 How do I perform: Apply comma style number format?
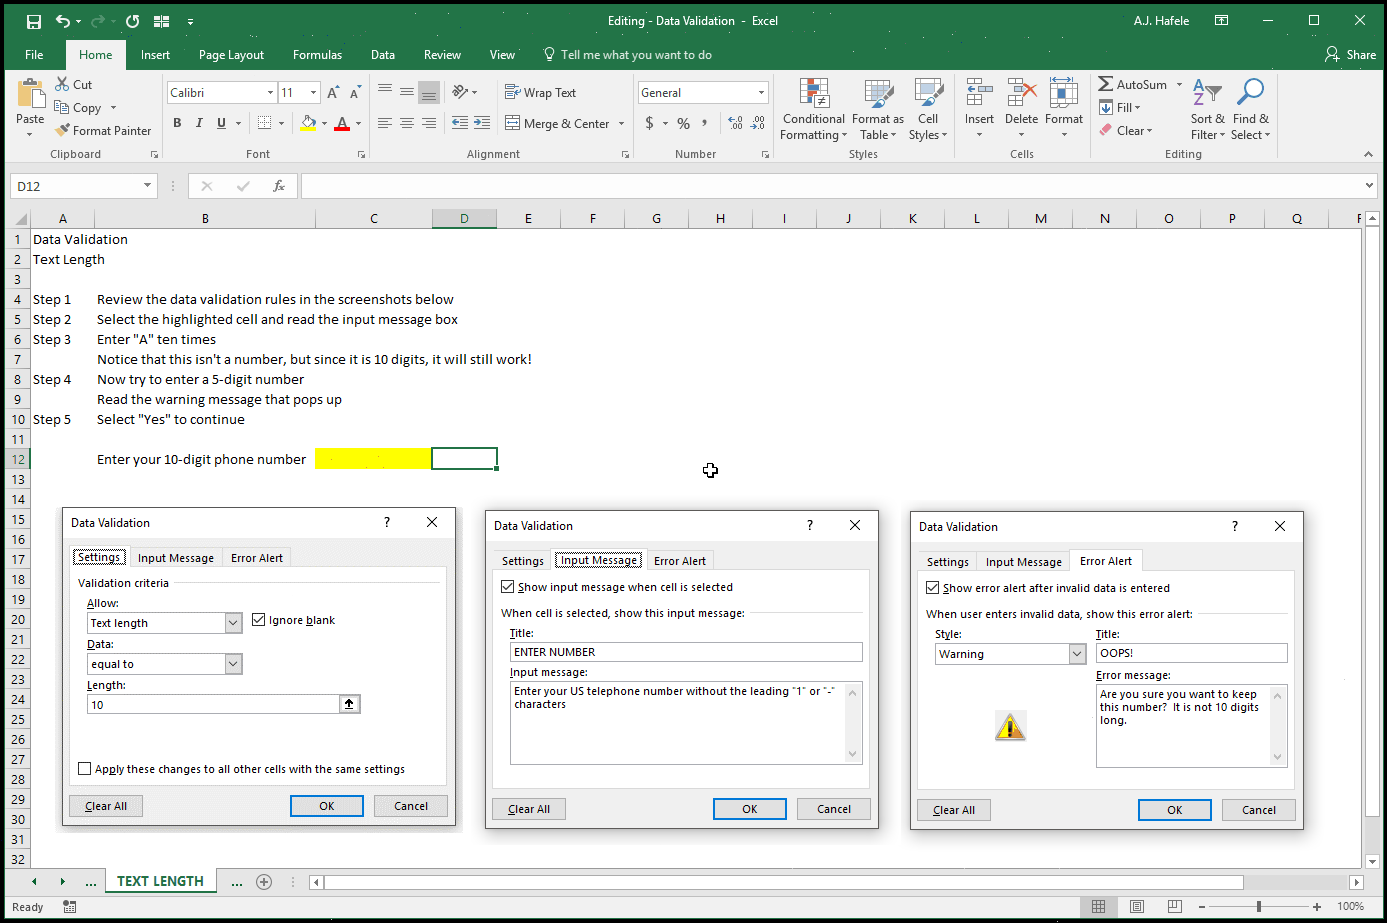[x=705, y=123]
